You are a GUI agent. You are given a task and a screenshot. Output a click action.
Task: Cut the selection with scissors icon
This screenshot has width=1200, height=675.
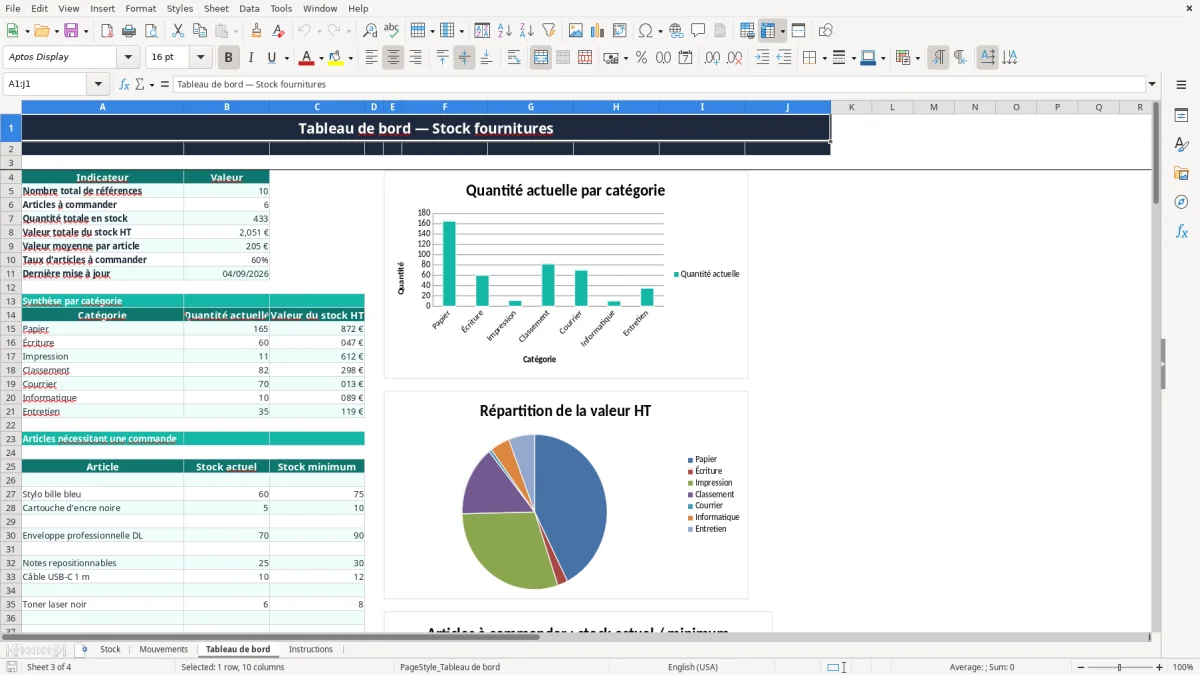point(178,31)
